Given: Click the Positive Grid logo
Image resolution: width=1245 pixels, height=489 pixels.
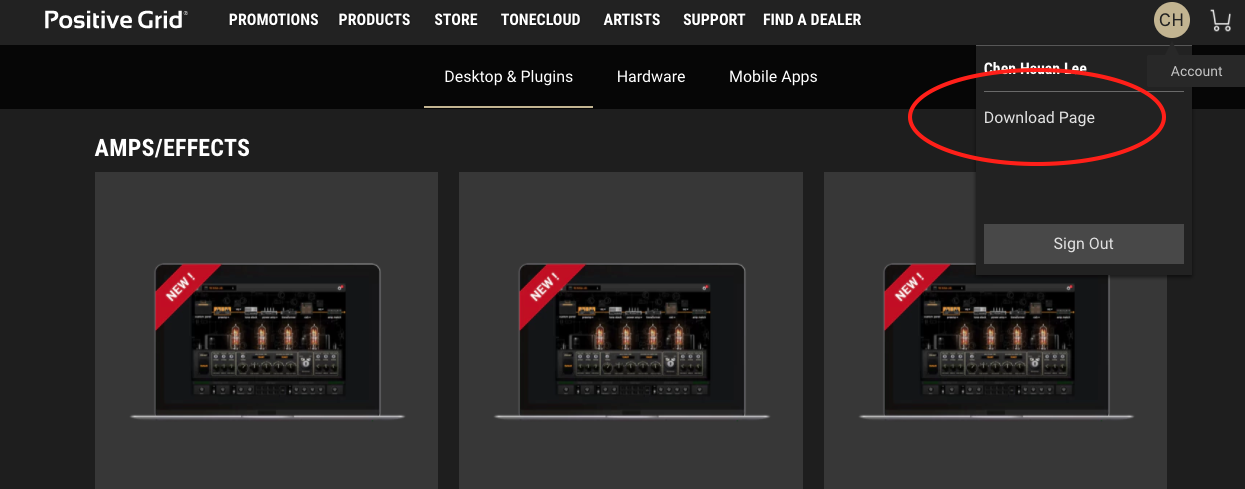Looking at the screenshot, I should point(116,20).
